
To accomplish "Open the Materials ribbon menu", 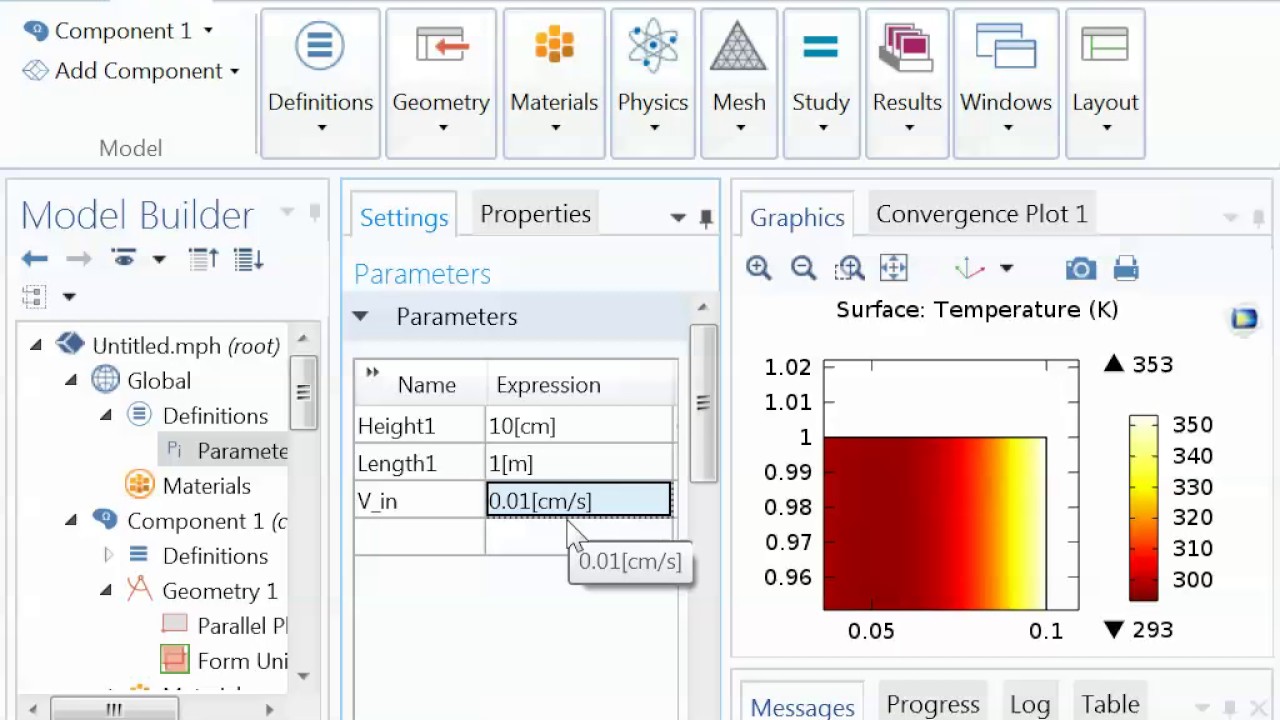I will [x=554, y=83].
